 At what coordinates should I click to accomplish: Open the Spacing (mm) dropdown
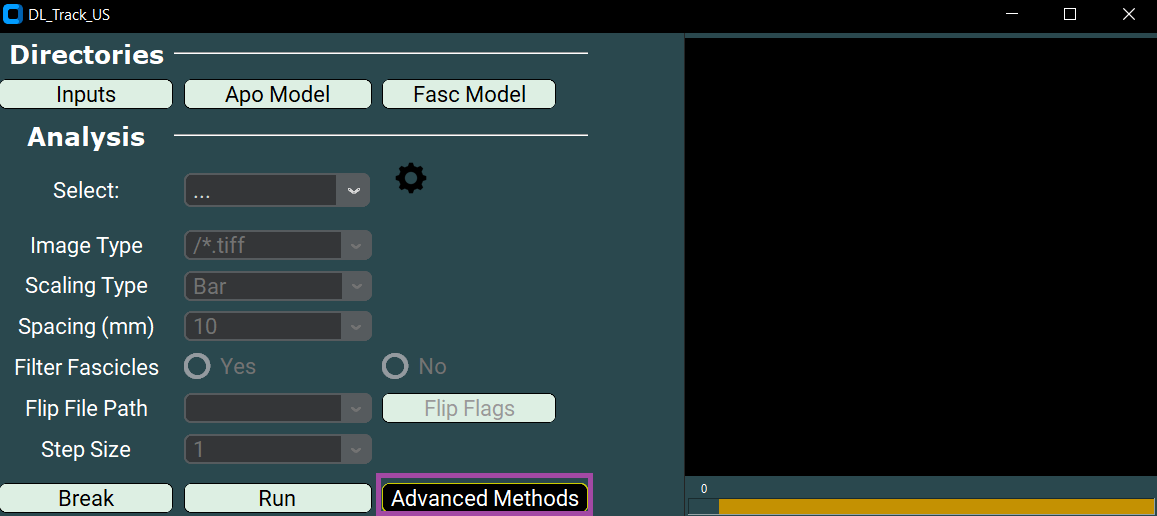(x=277, y=326)
